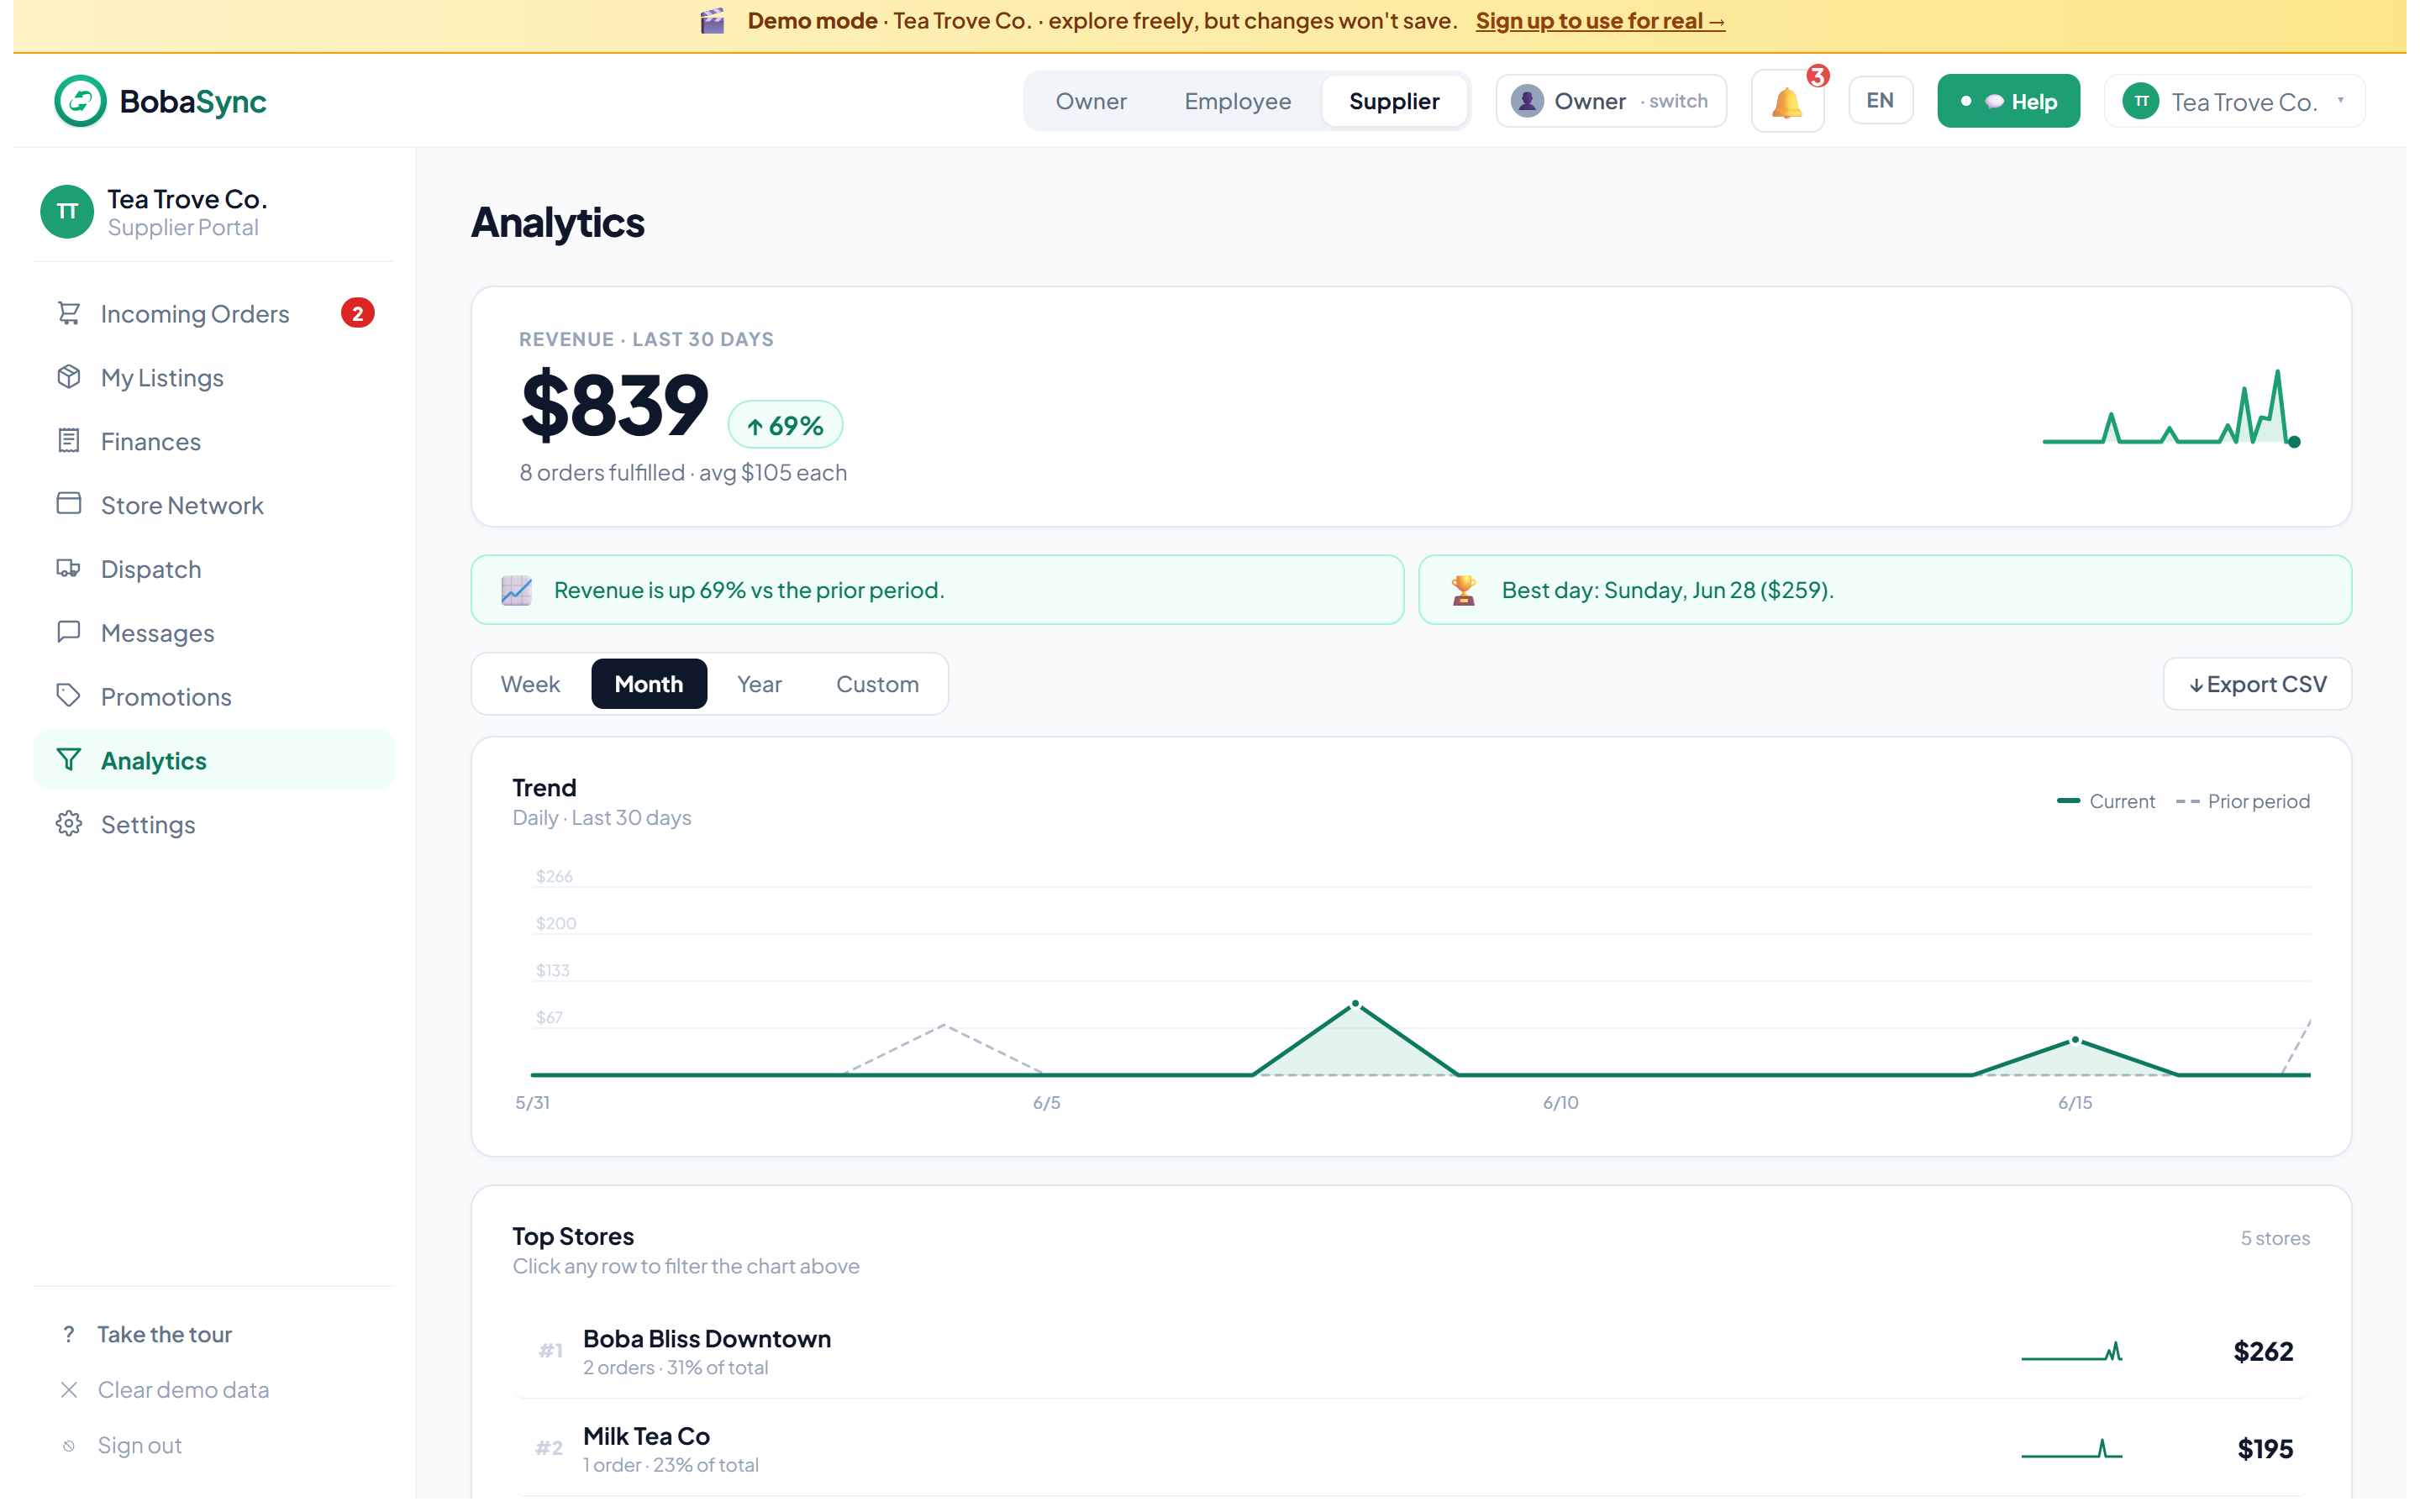Viewport: 2420px width, 1512px height.
Task: Toggle the Current series legend
Action: tap(2105, 801)
